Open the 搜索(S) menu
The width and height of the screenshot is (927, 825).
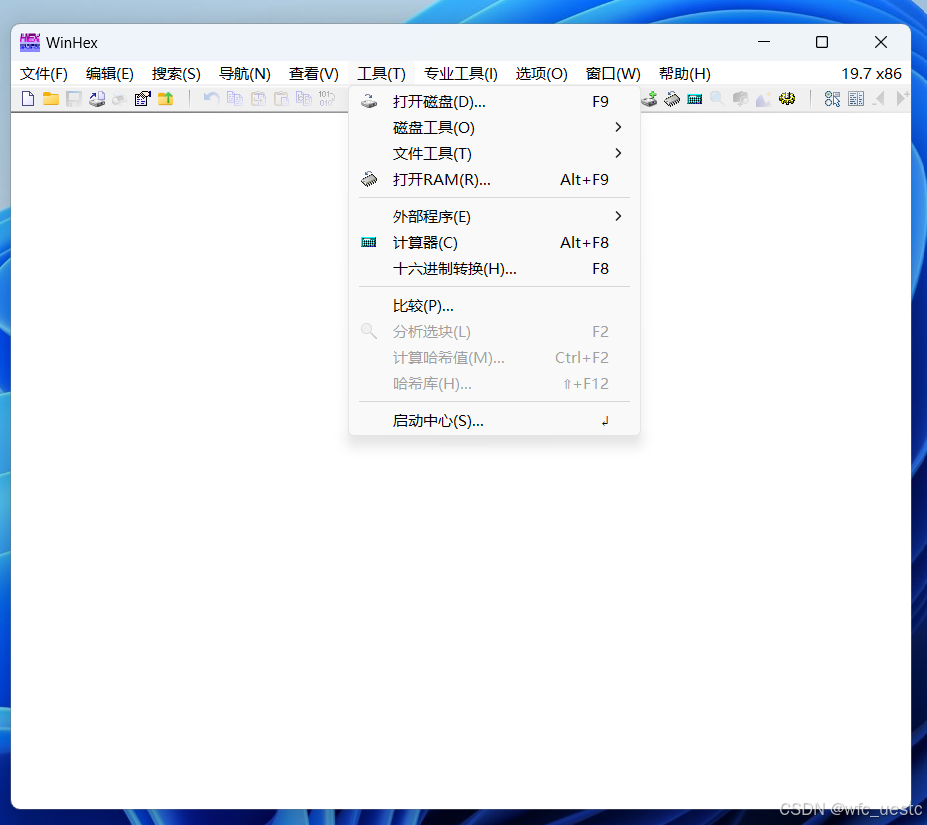pyautogui.click(x=176, y=74)
